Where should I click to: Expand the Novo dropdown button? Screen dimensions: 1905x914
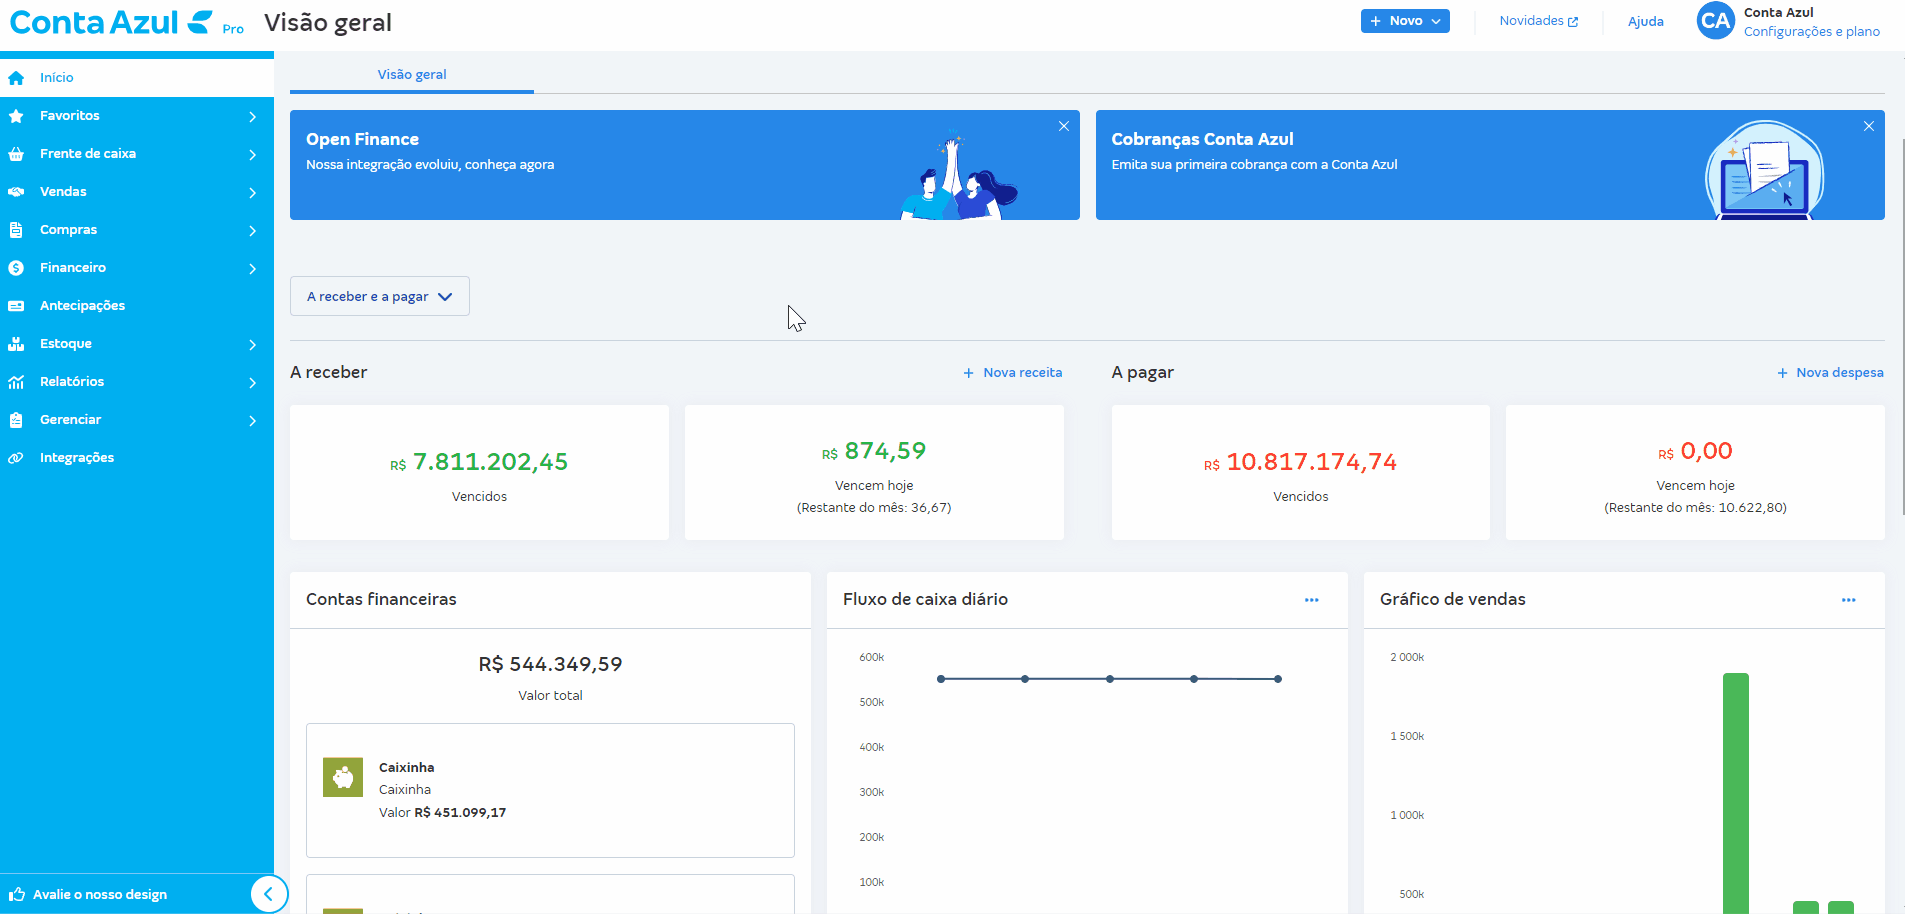tap(1404, 21)
